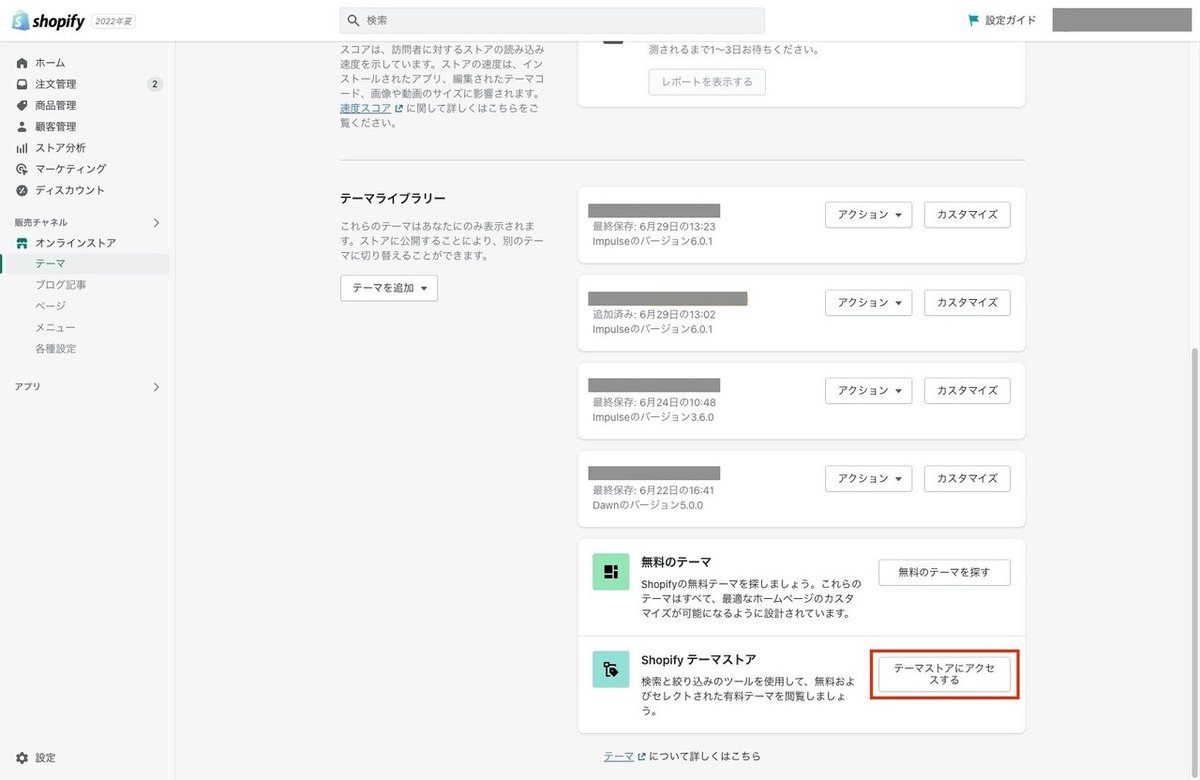
Task: Click カスタマイズ for theme saved 6月29日の13:23
Action: pyautogui.click(x=967, y=215)
